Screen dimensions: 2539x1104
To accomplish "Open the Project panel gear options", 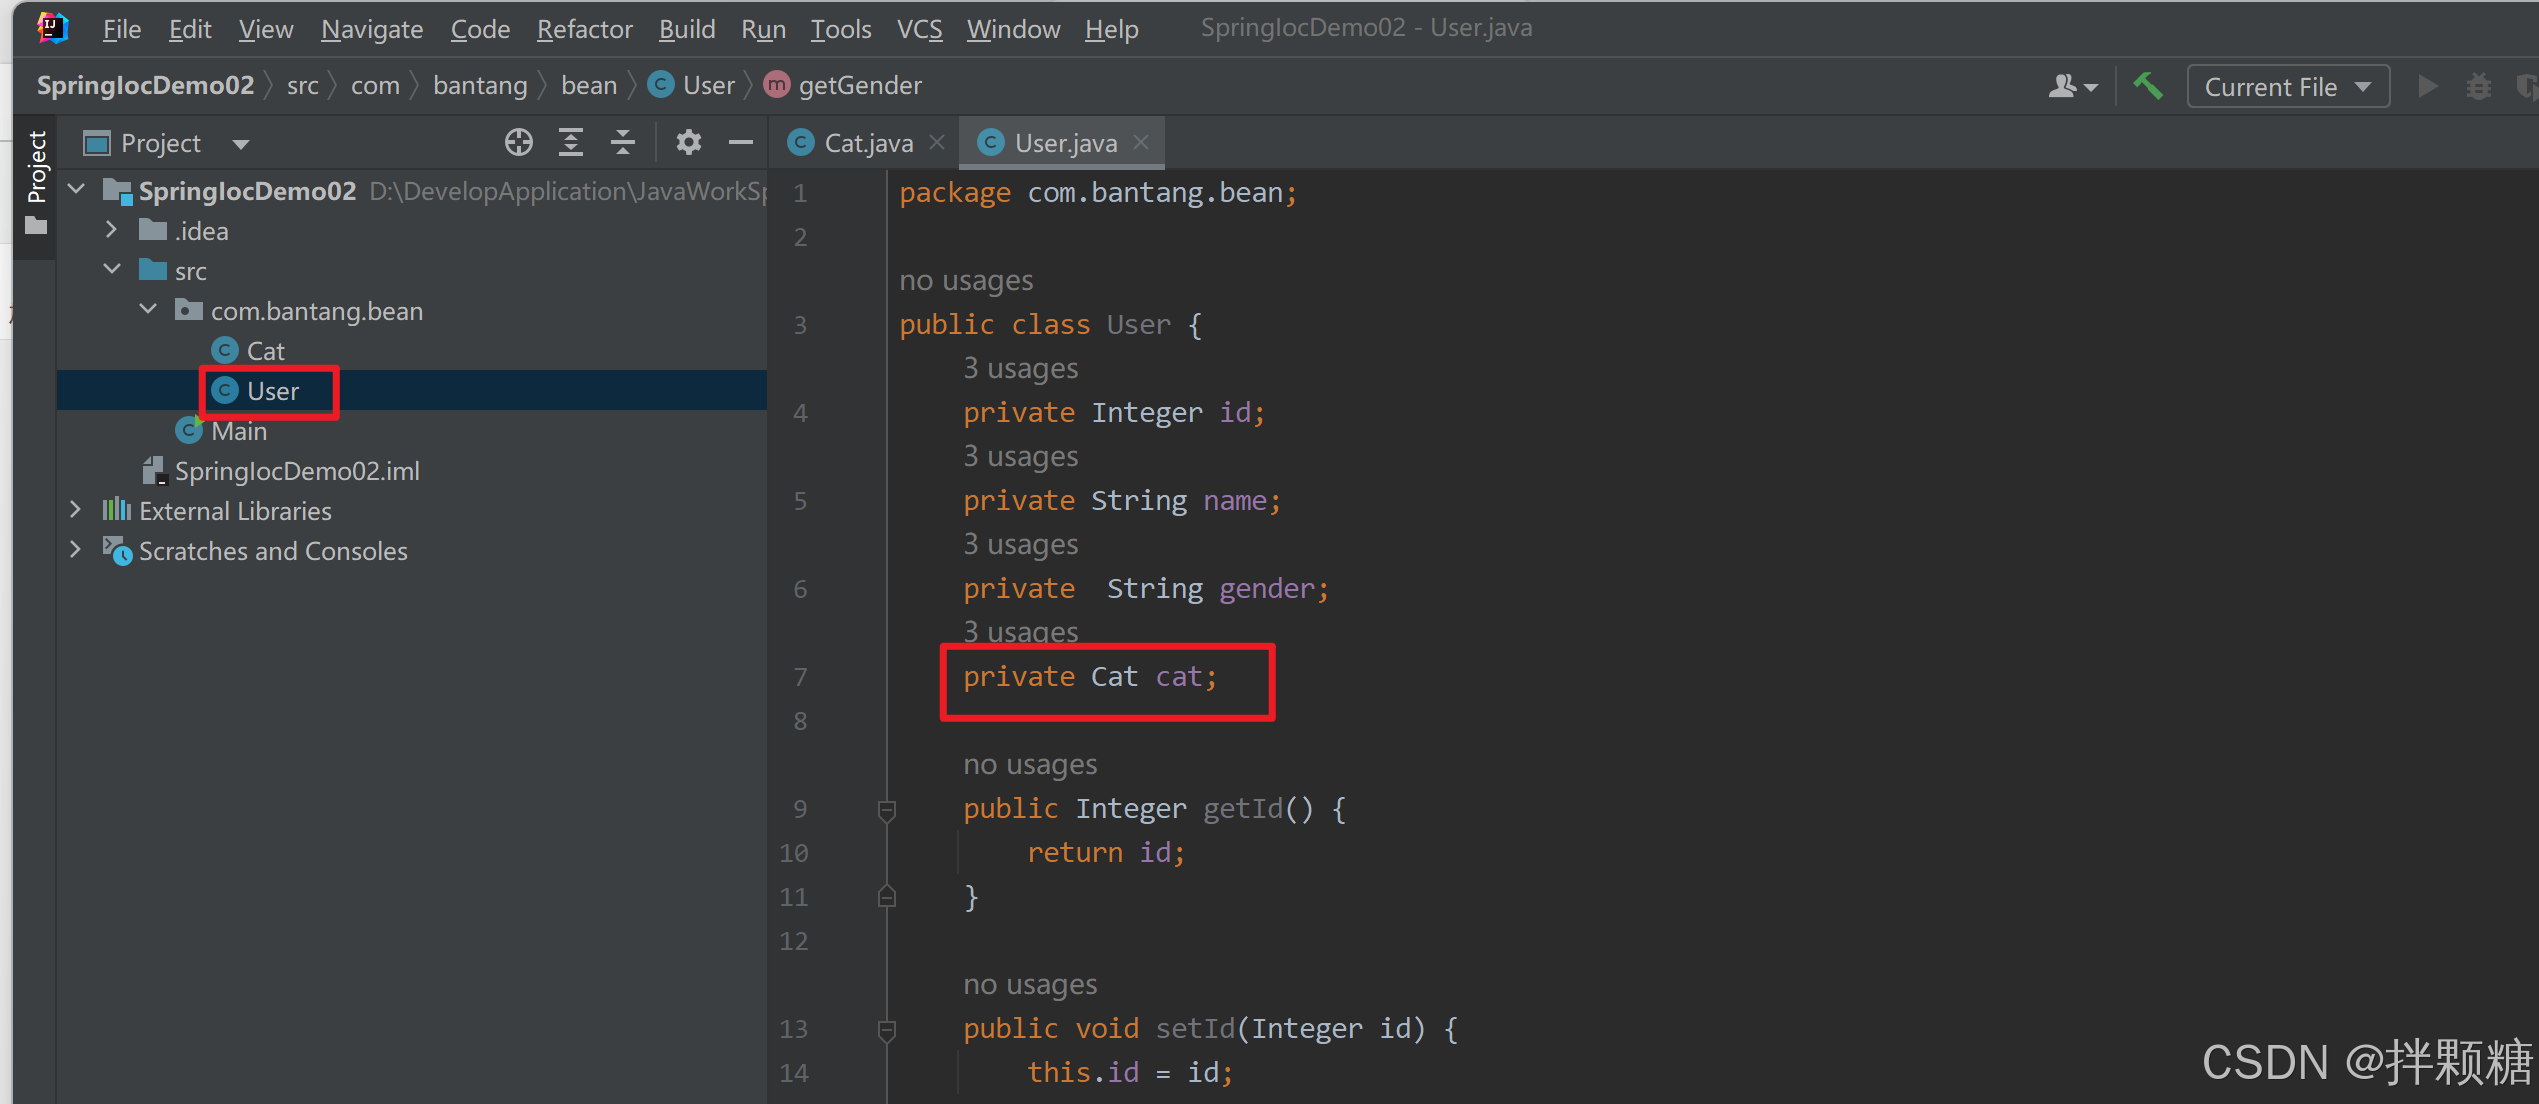I will pos(688,143).
